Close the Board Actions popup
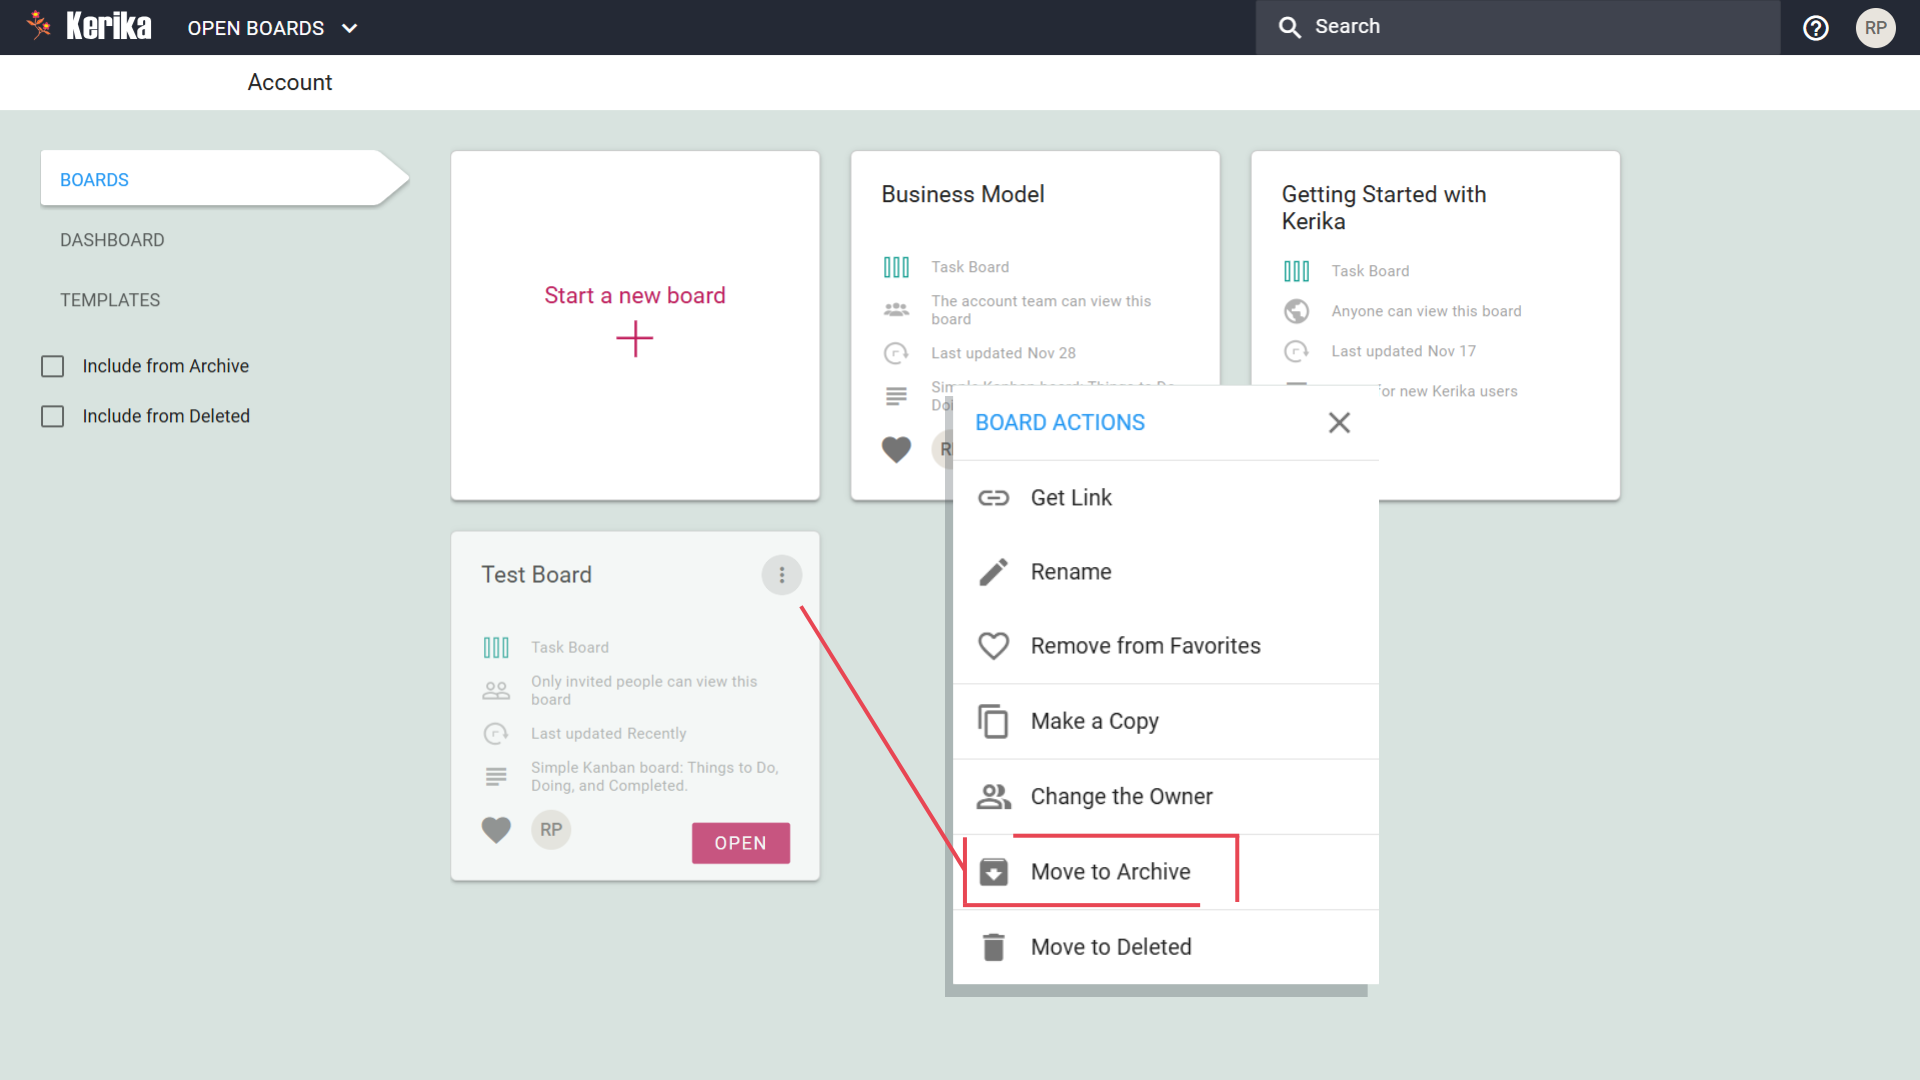This screenshot has width=1920, height=1080. click(1339, 423)
